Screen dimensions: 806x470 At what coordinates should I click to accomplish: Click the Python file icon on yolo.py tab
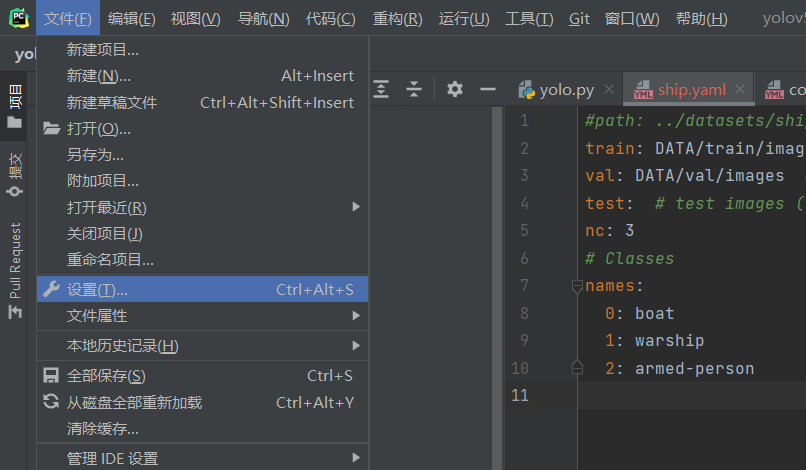point(526,90)
